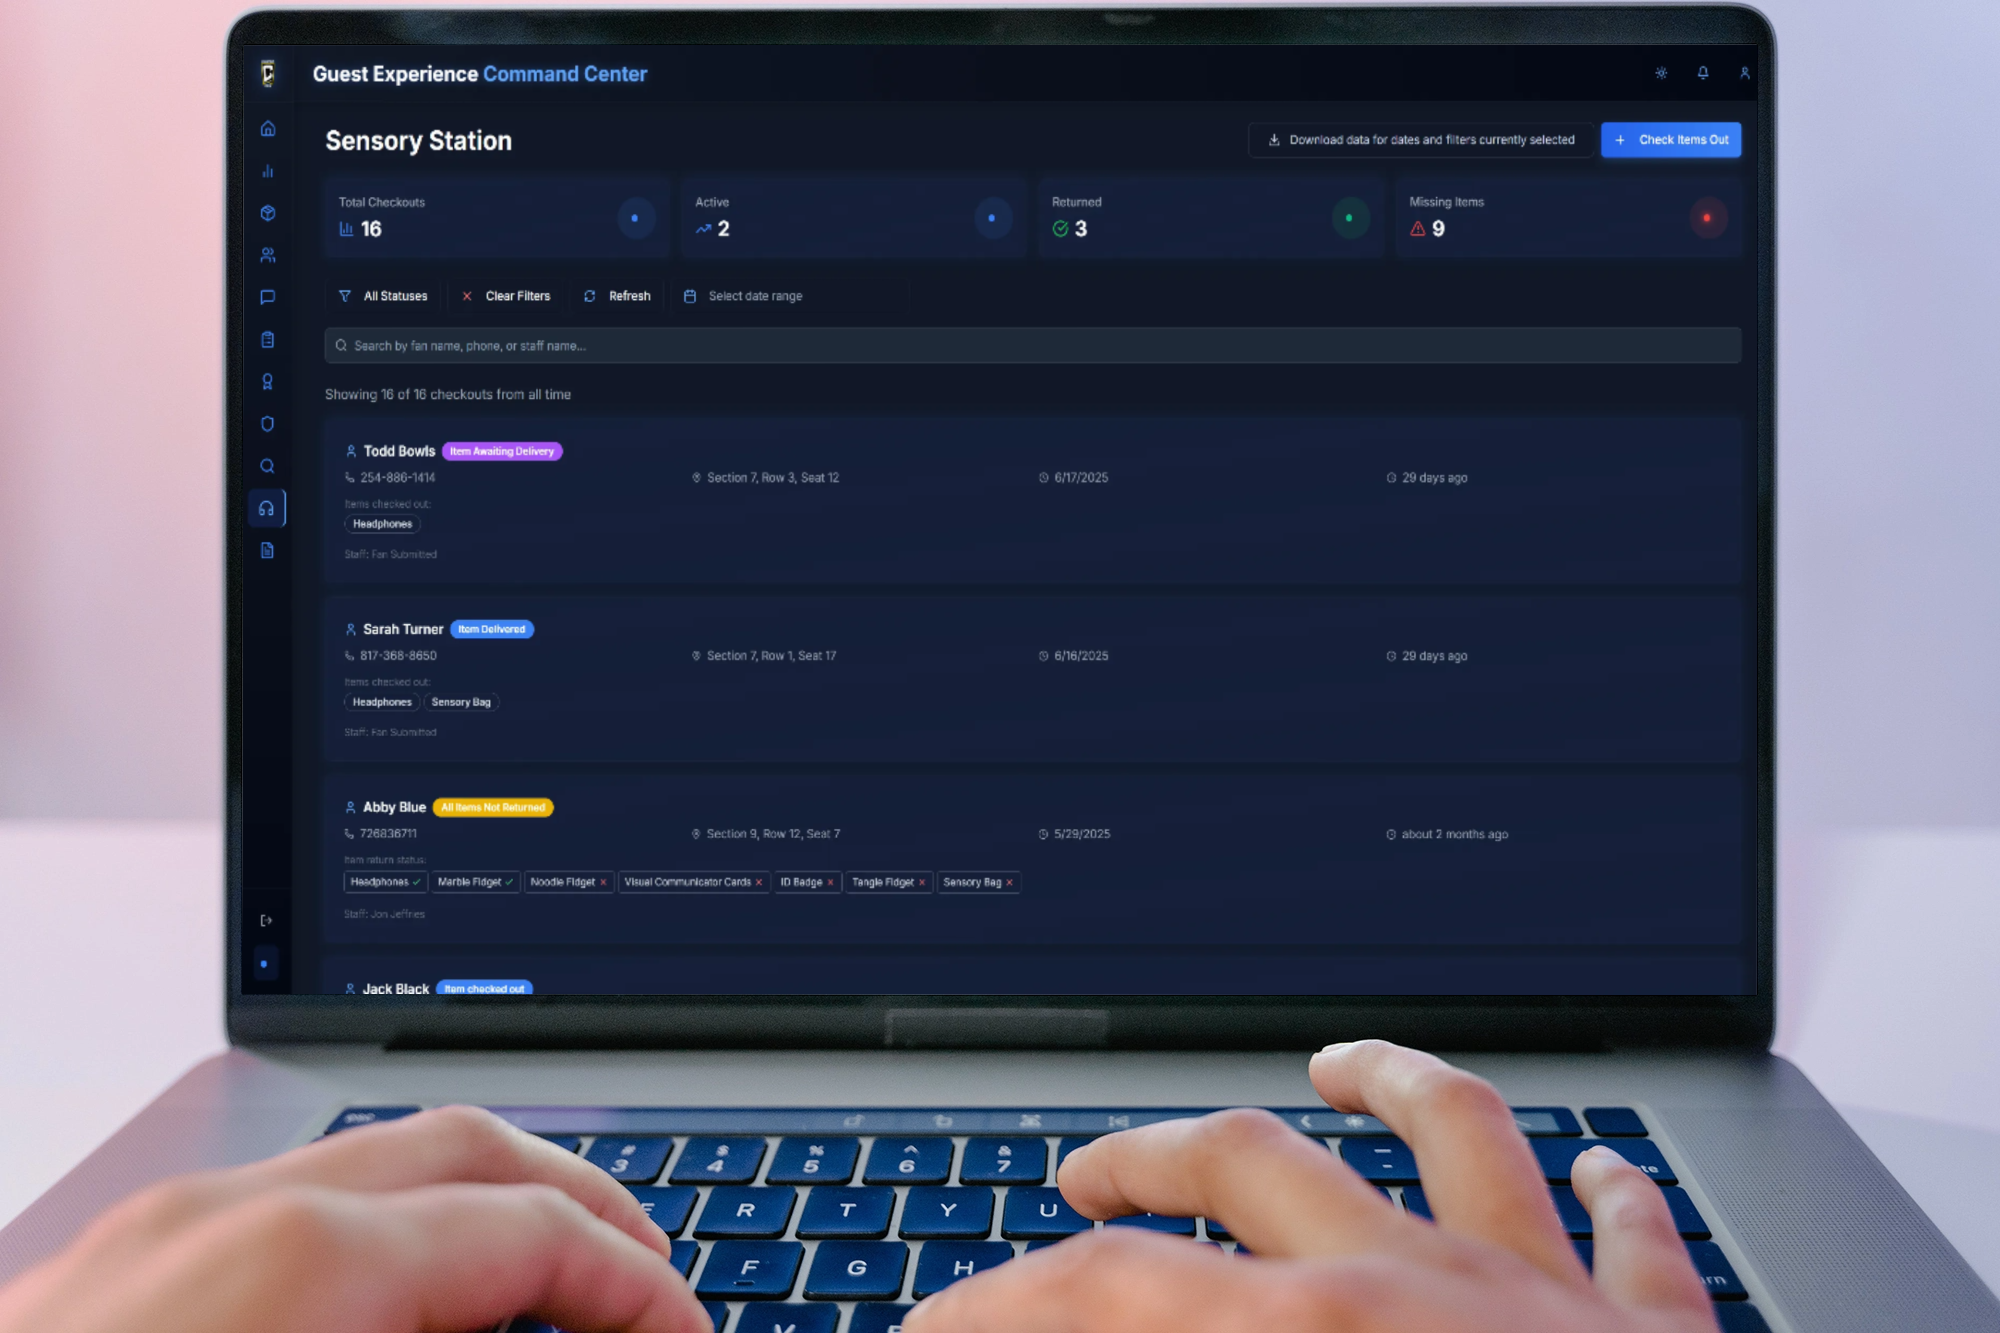Toggle the sun theme icon
Screen dimensions: 2000x1333
[1661, 73]
